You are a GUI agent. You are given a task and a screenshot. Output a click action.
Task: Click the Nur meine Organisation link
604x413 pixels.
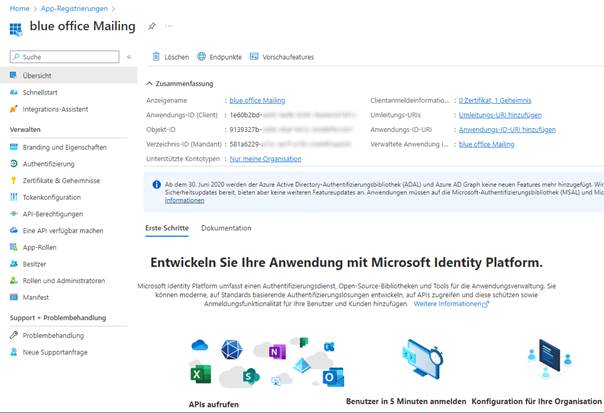point(265,159)
